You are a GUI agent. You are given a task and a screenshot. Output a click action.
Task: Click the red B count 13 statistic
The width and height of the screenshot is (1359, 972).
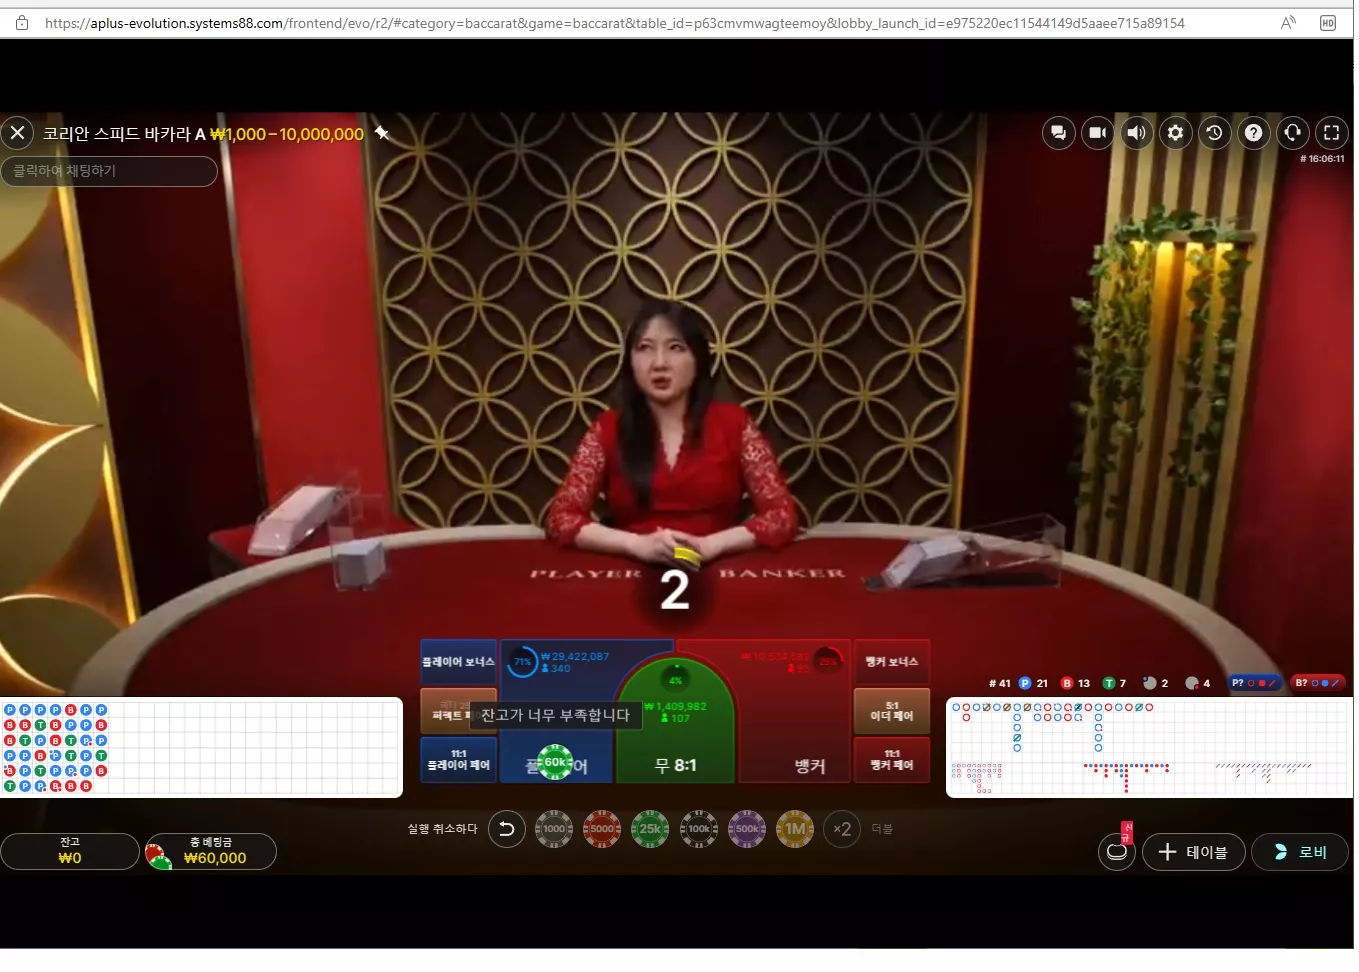1075,683
